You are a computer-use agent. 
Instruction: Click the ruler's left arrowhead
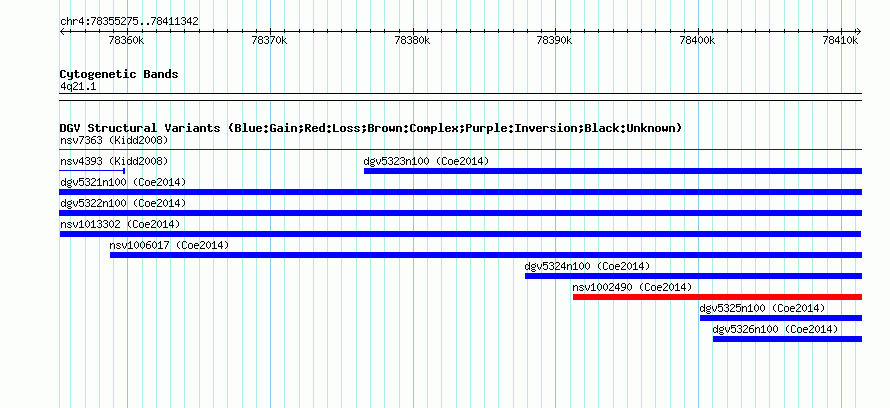pos(62,32)
